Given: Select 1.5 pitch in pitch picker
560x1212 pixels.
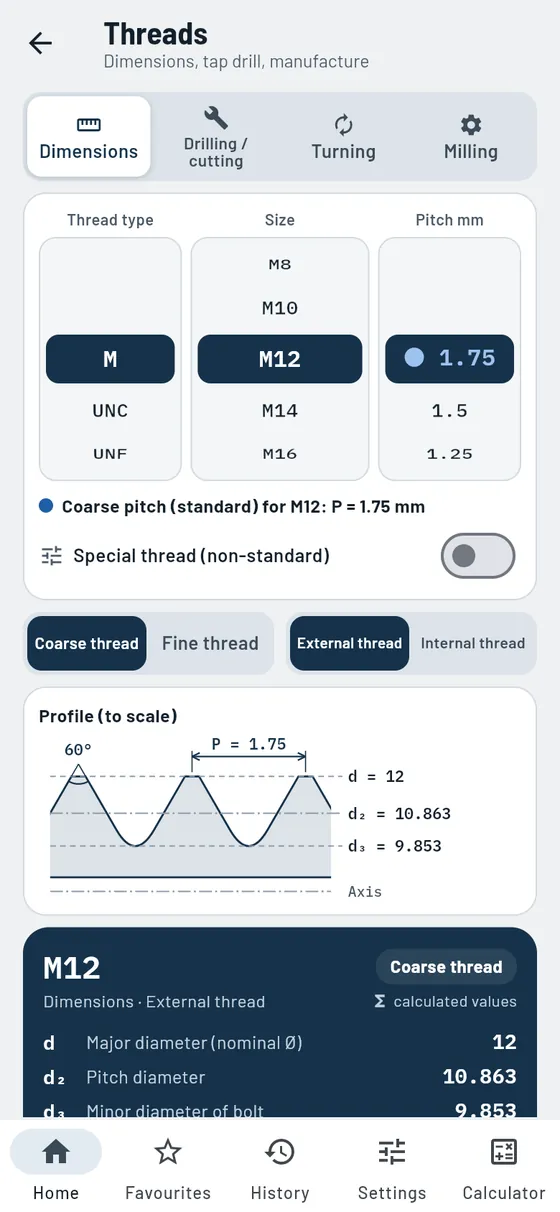Looking at the screenshot, I should pos(450,411).
